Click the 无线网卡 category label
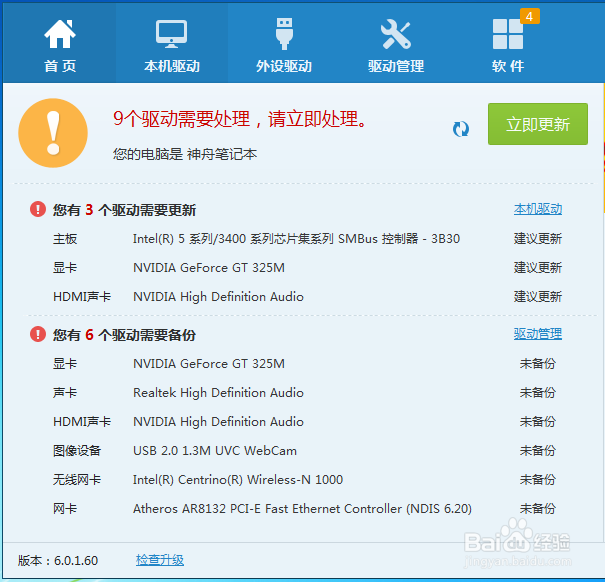The height and width of the screenshot is (582, 605). (x=77, y=479)
